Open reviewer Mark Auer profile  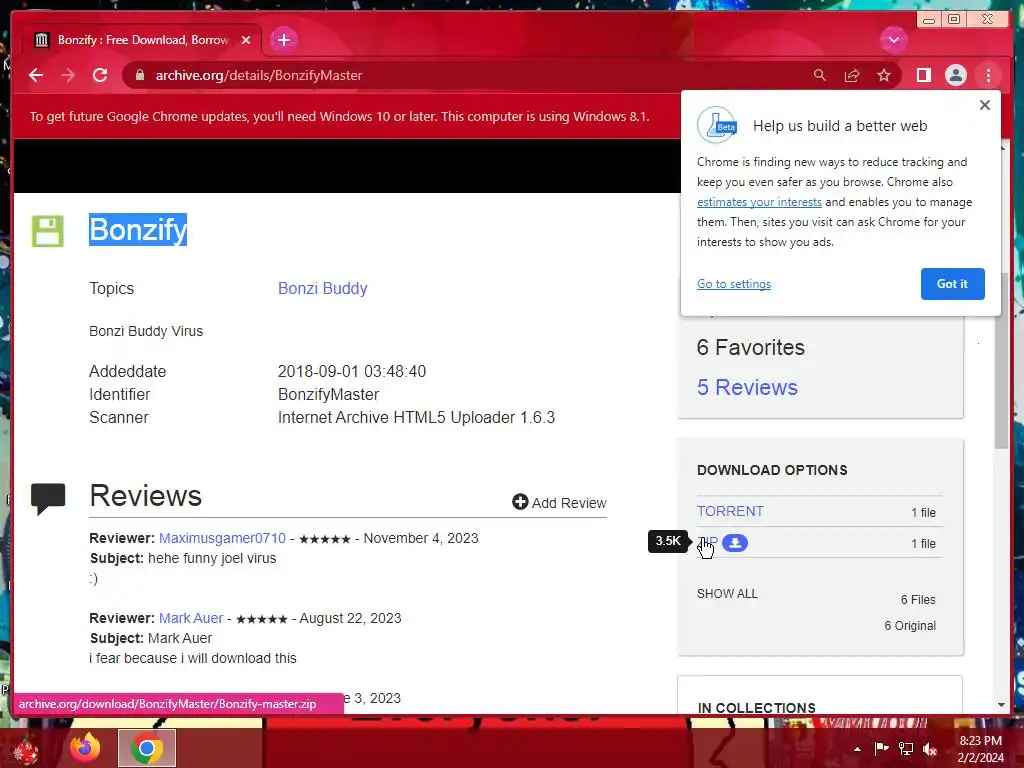(191, 618)
